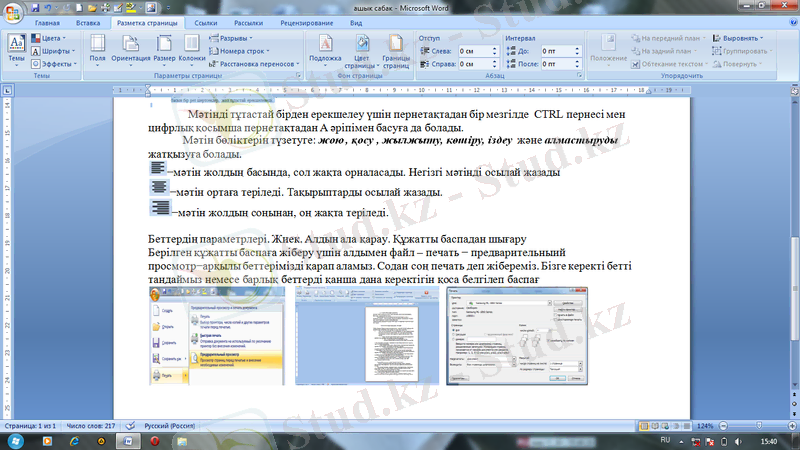Screen dimensions: 800x450
Task: Open the Темы themes gallery
Action: point(17,47)
